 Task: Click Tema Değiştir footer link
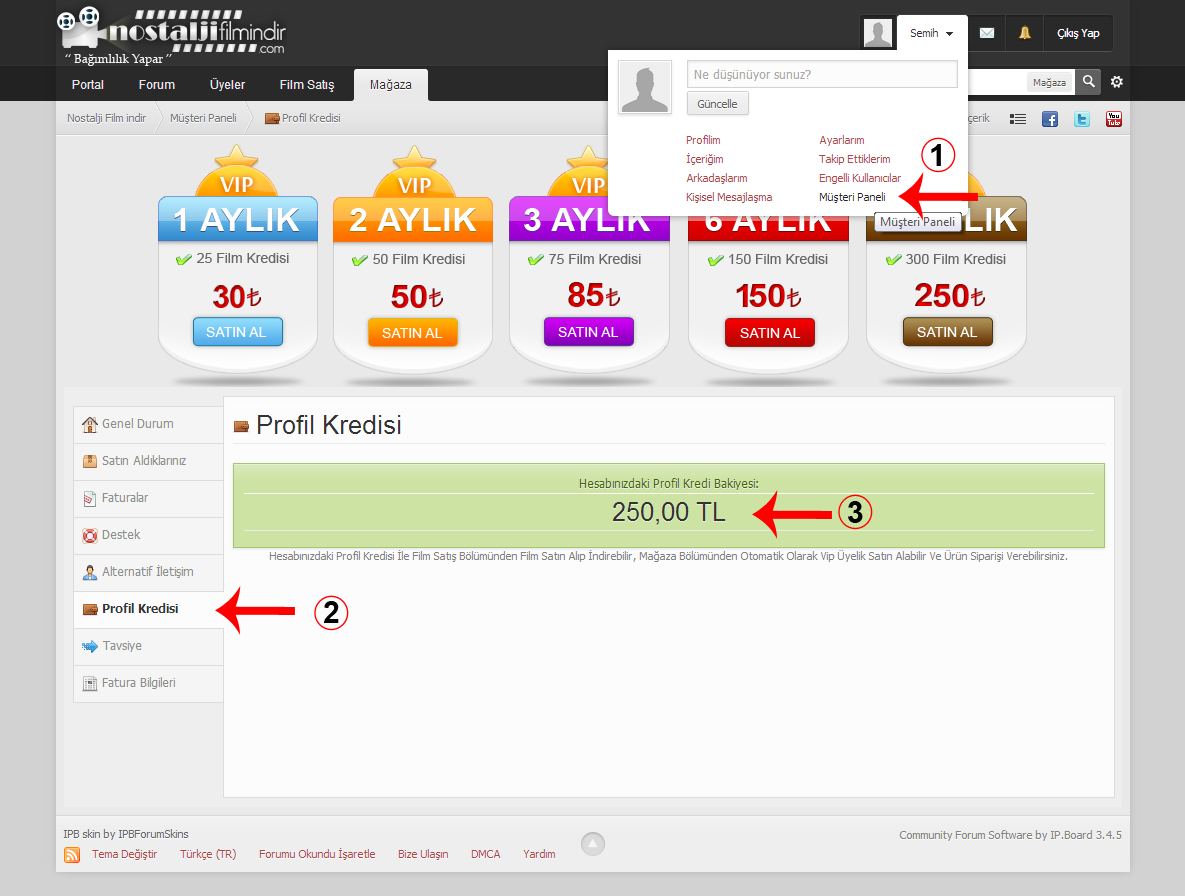tap(125, 854)
